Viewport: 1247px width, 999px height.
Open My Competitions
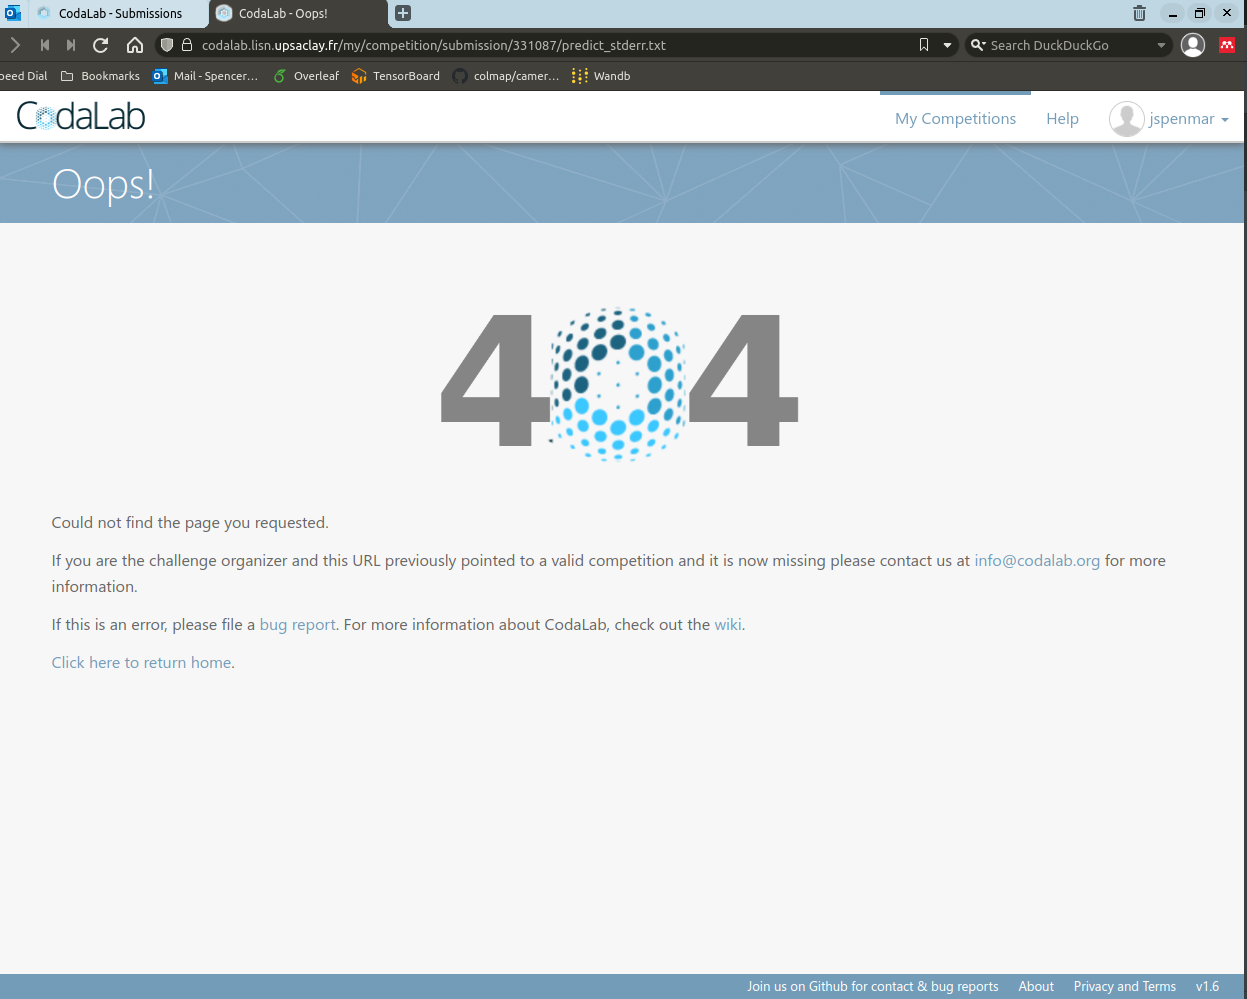(955, 118)
